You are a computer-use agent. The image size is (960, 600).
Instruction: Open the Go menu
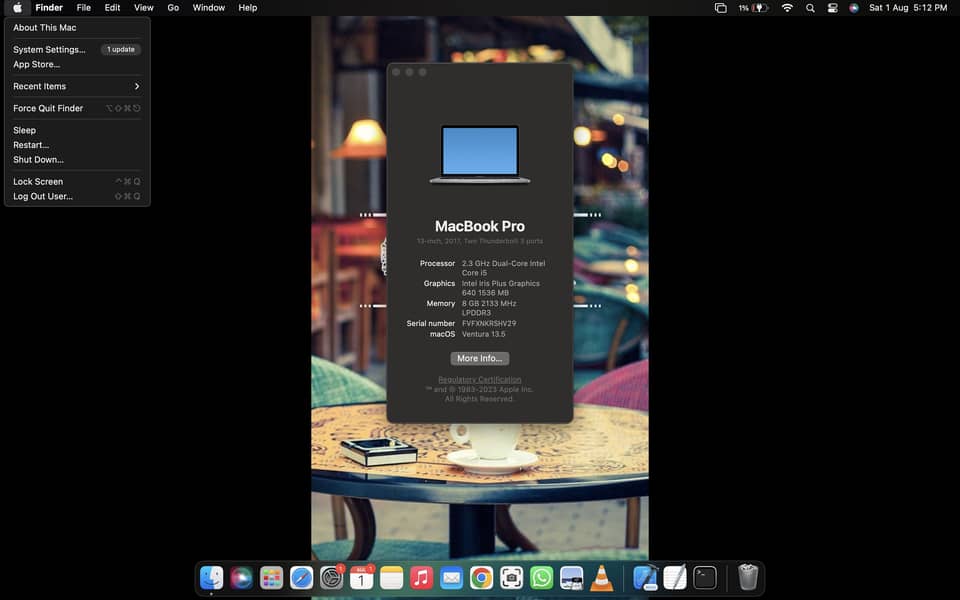(x=173, y=8)
